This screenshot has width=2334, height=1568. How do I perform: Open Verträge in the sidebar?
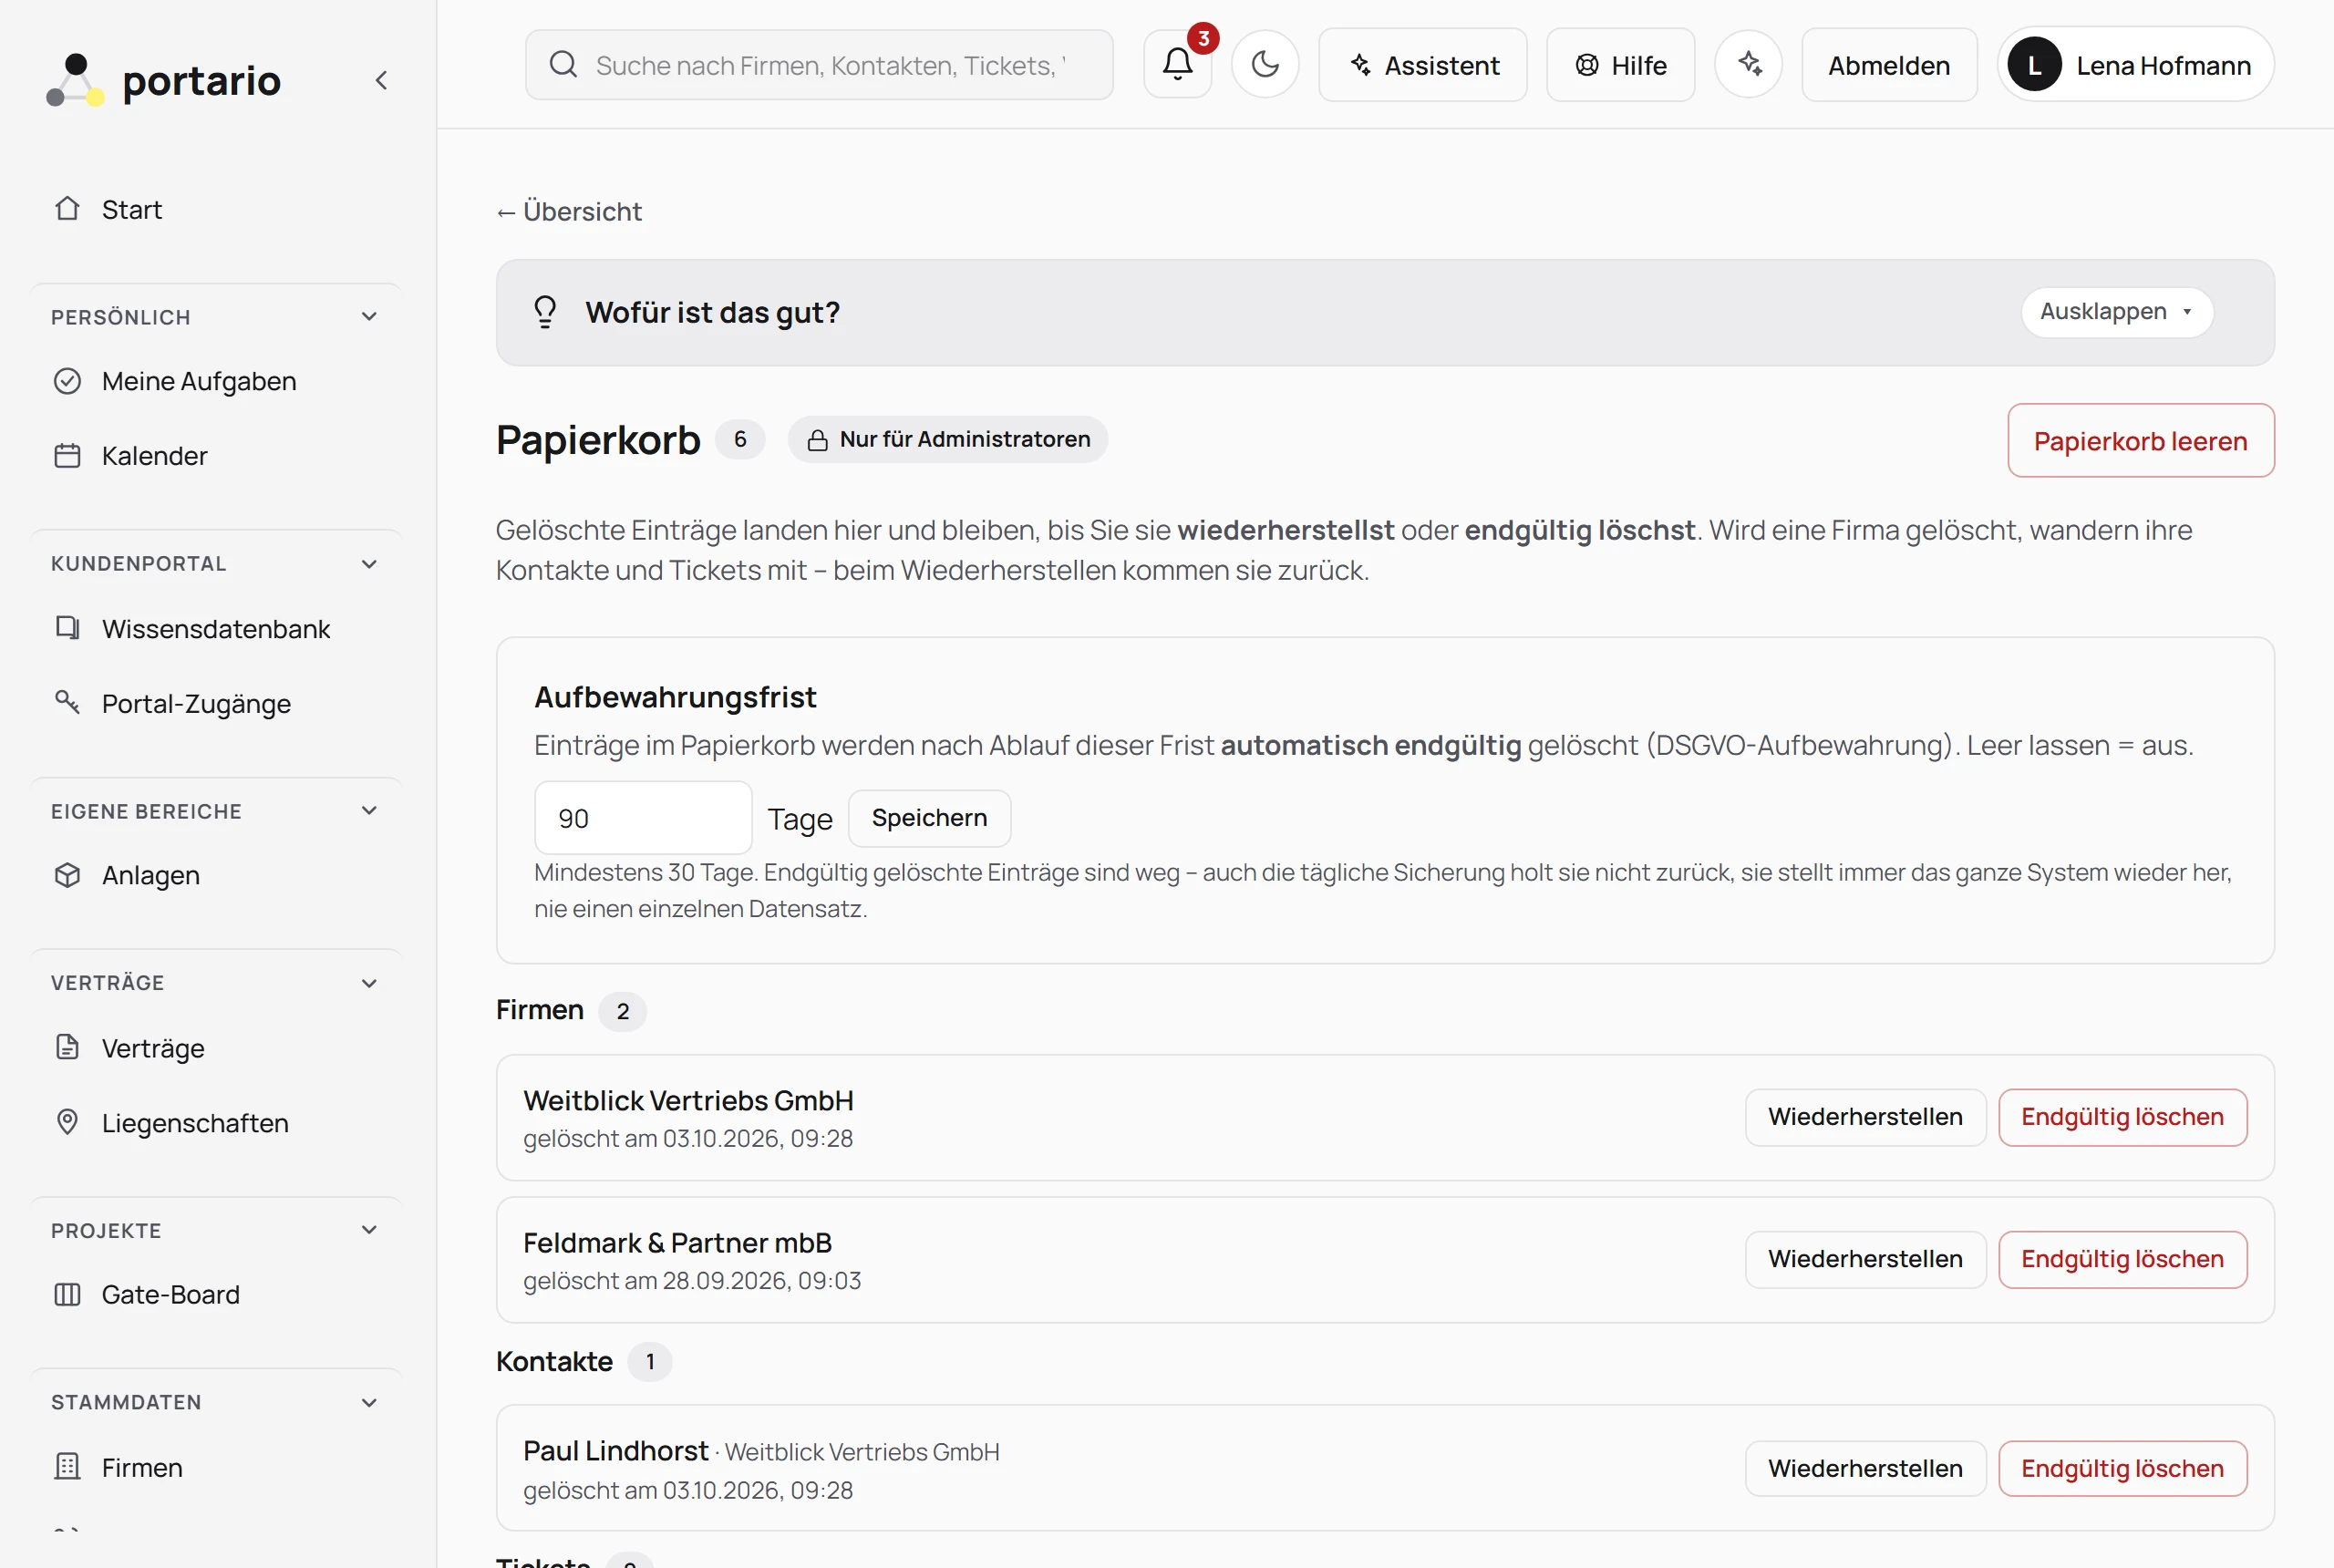tap(216, 1048)
